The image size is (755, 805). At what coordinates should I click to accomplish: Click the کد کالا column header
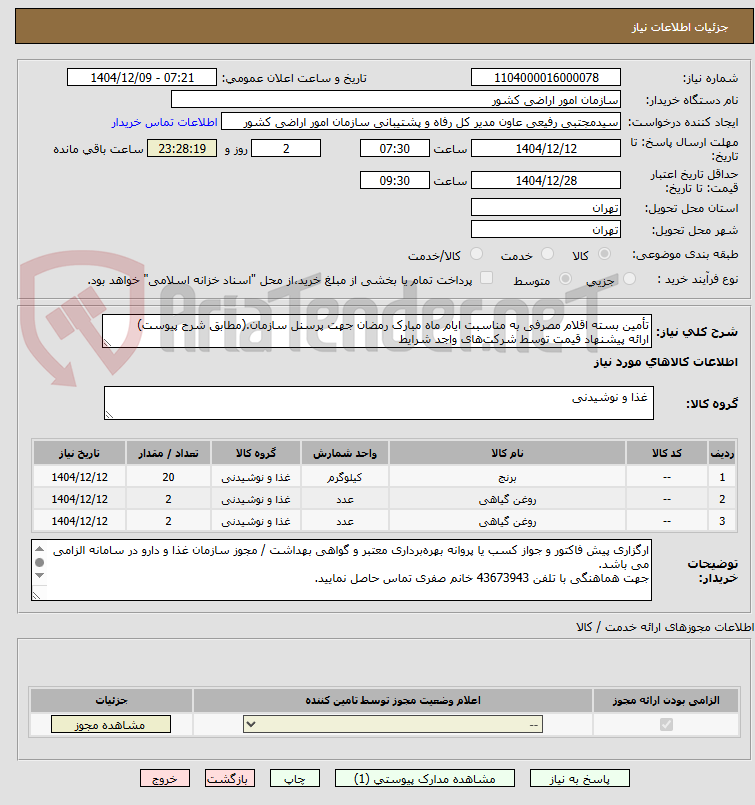(x=666, y=453)
